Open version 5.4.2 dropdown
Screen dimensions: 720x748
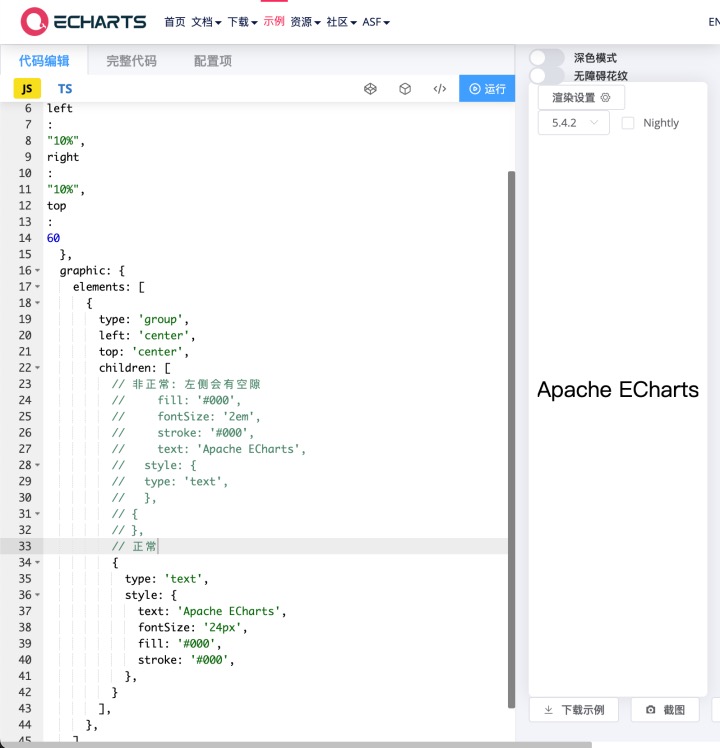[574, 123]
